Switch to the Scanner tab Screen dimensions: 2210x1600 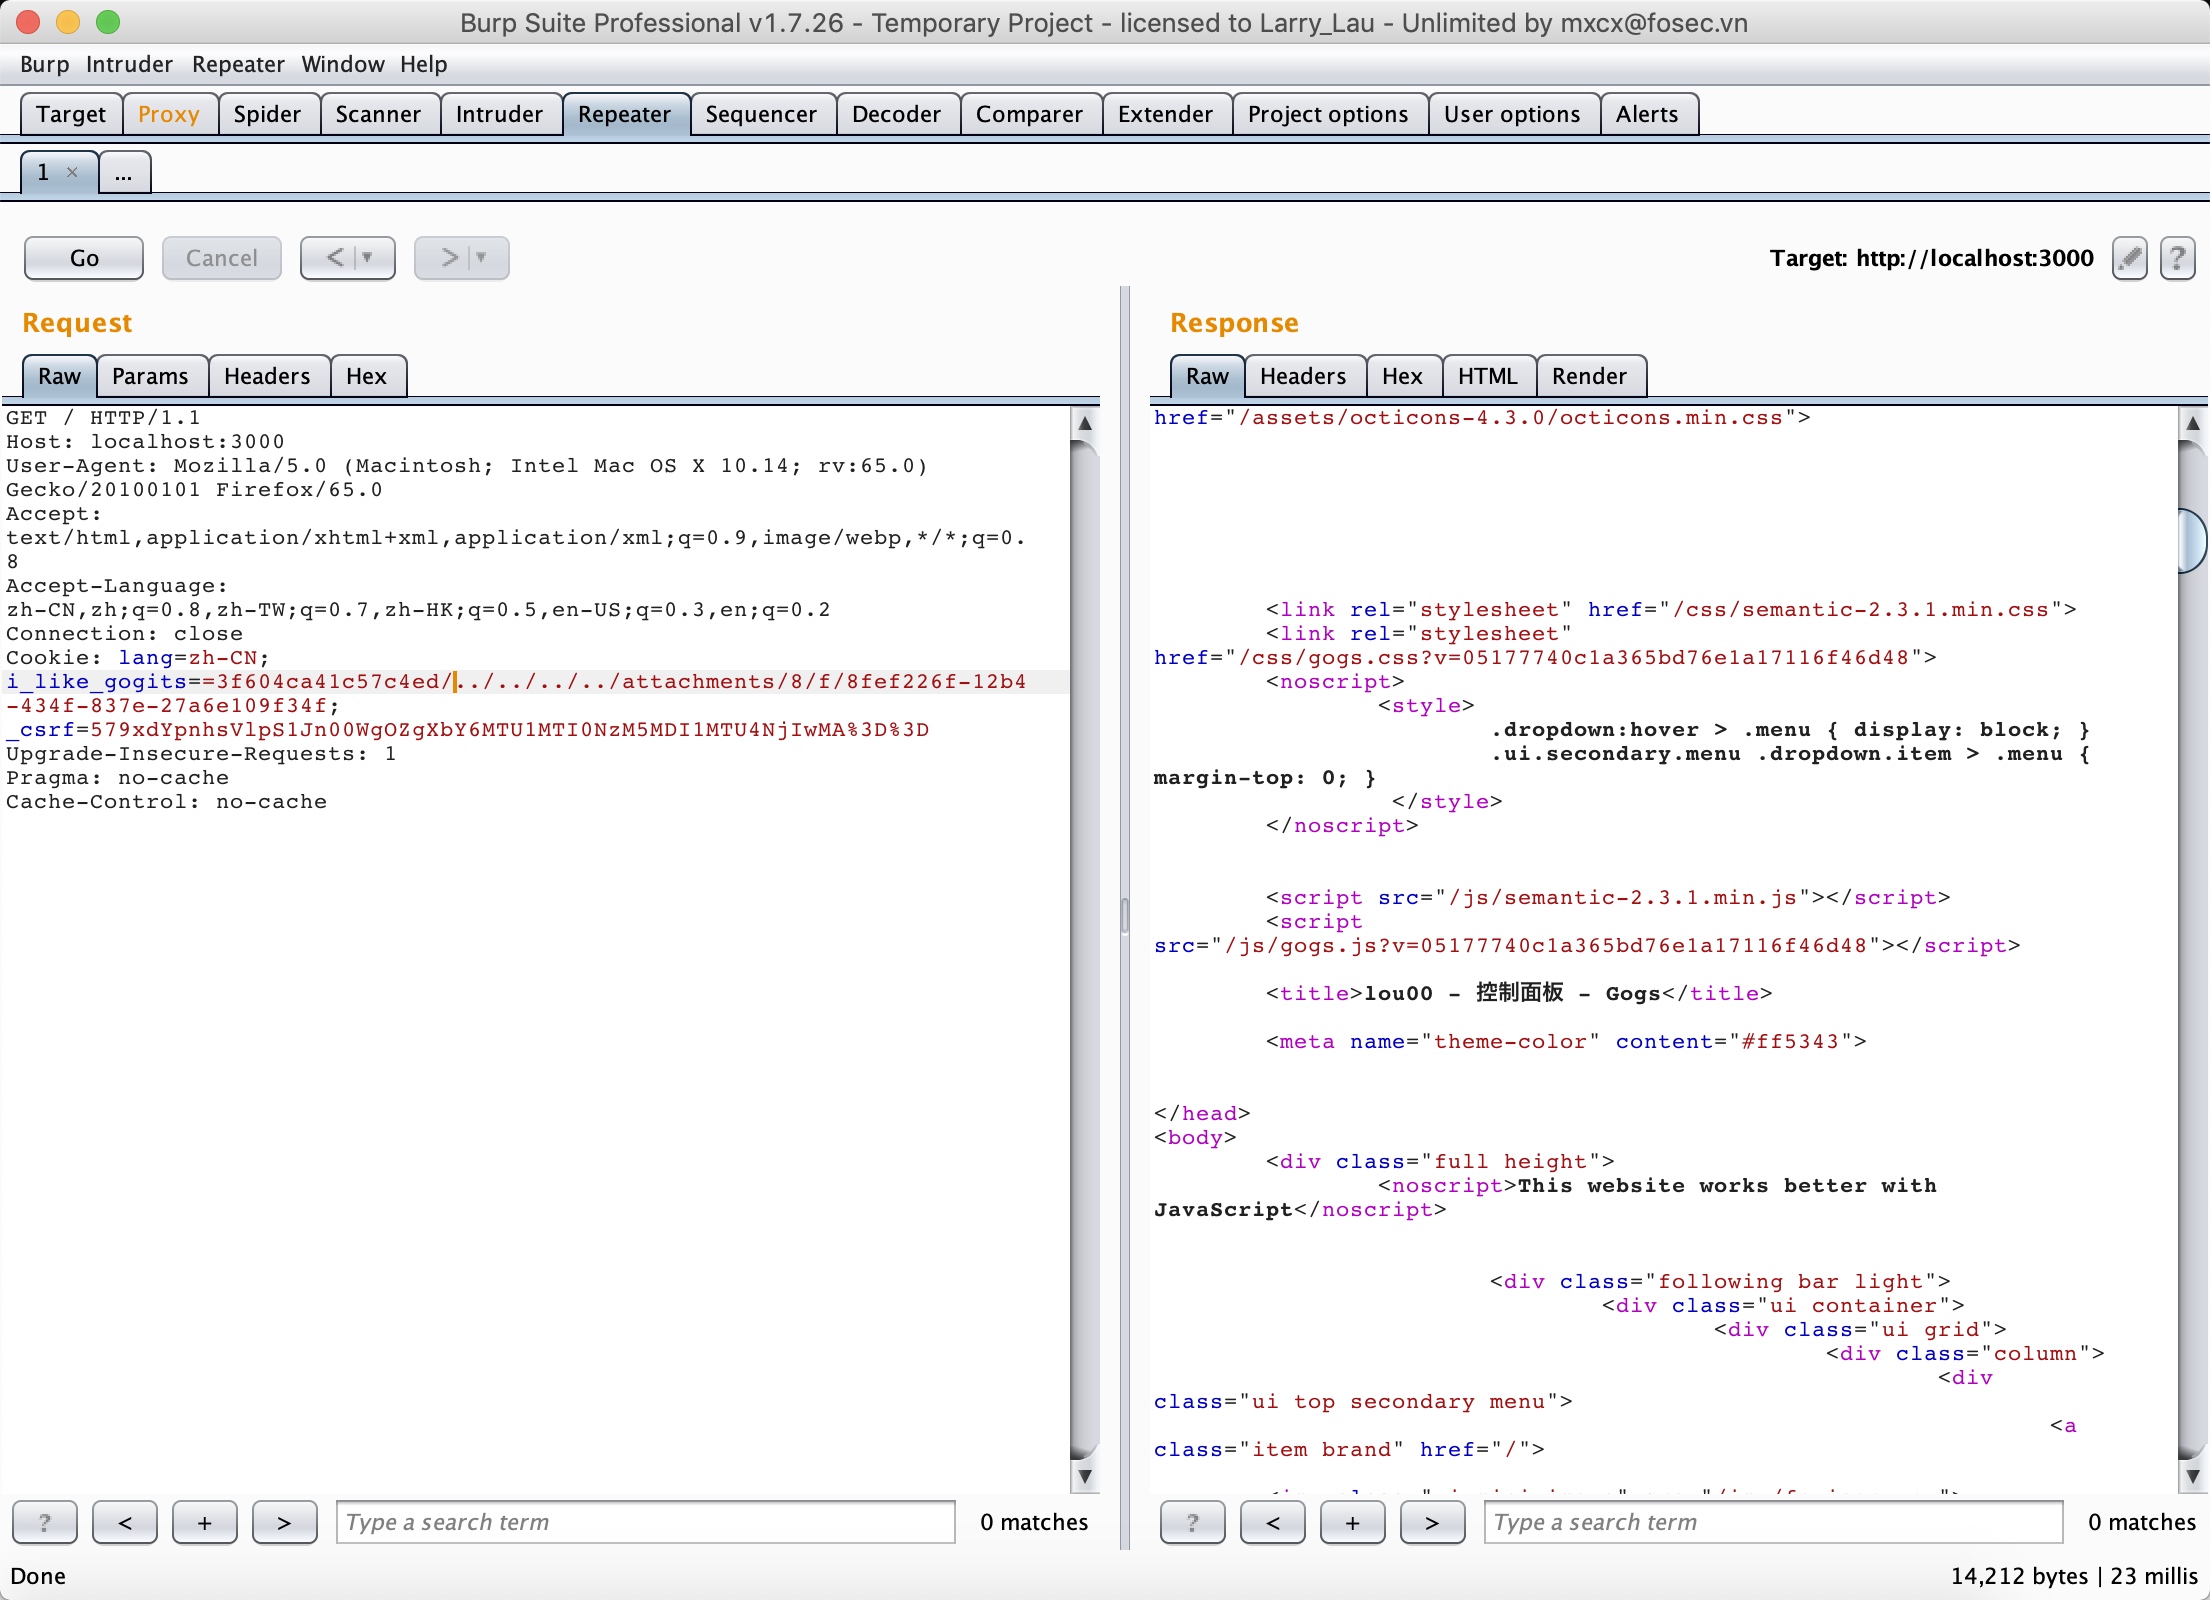click(x=378, y=114)
